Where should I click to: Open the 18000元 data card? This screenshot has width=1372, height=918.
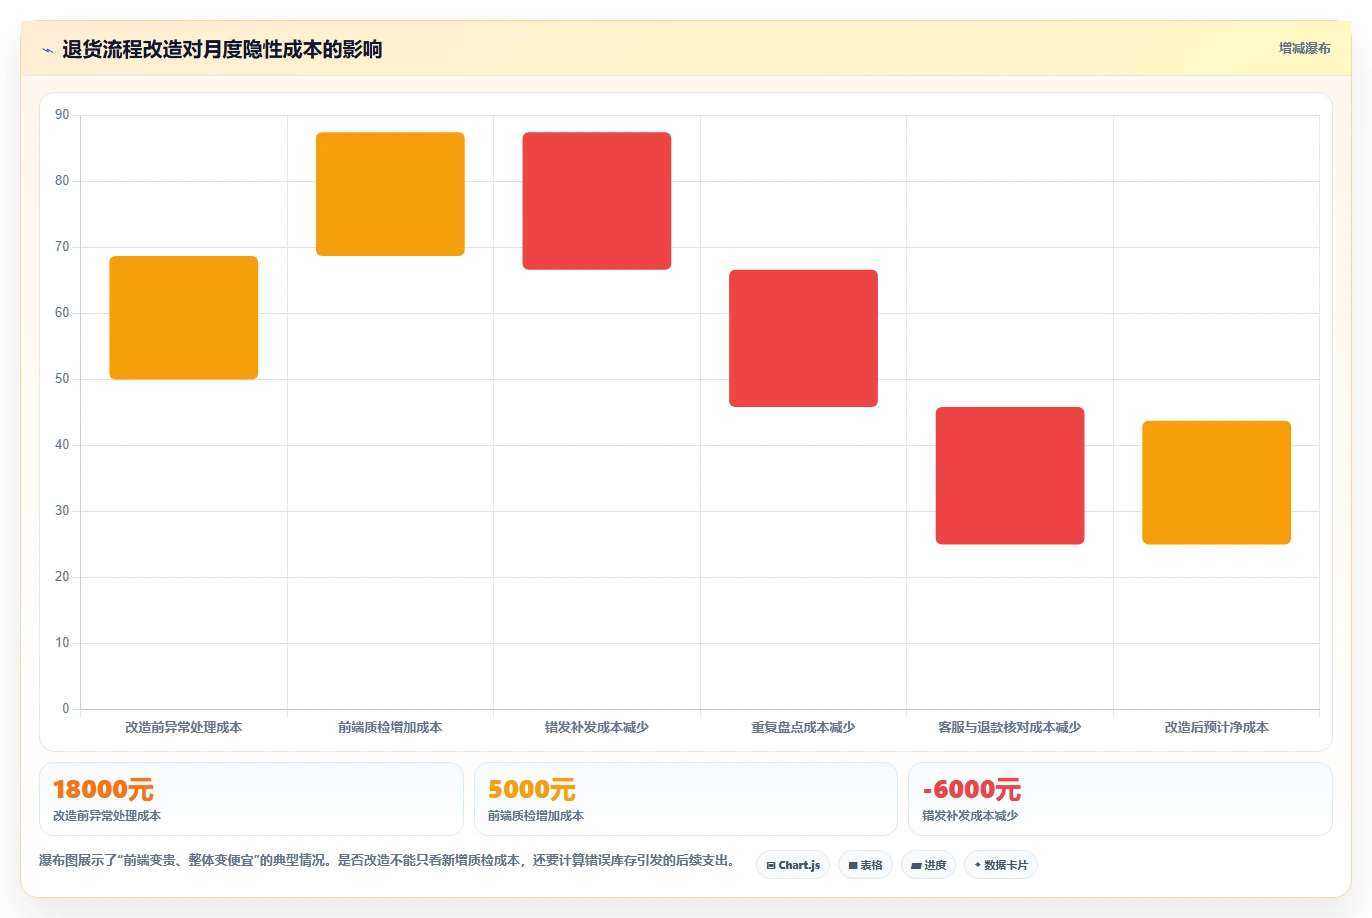point(251,799)
